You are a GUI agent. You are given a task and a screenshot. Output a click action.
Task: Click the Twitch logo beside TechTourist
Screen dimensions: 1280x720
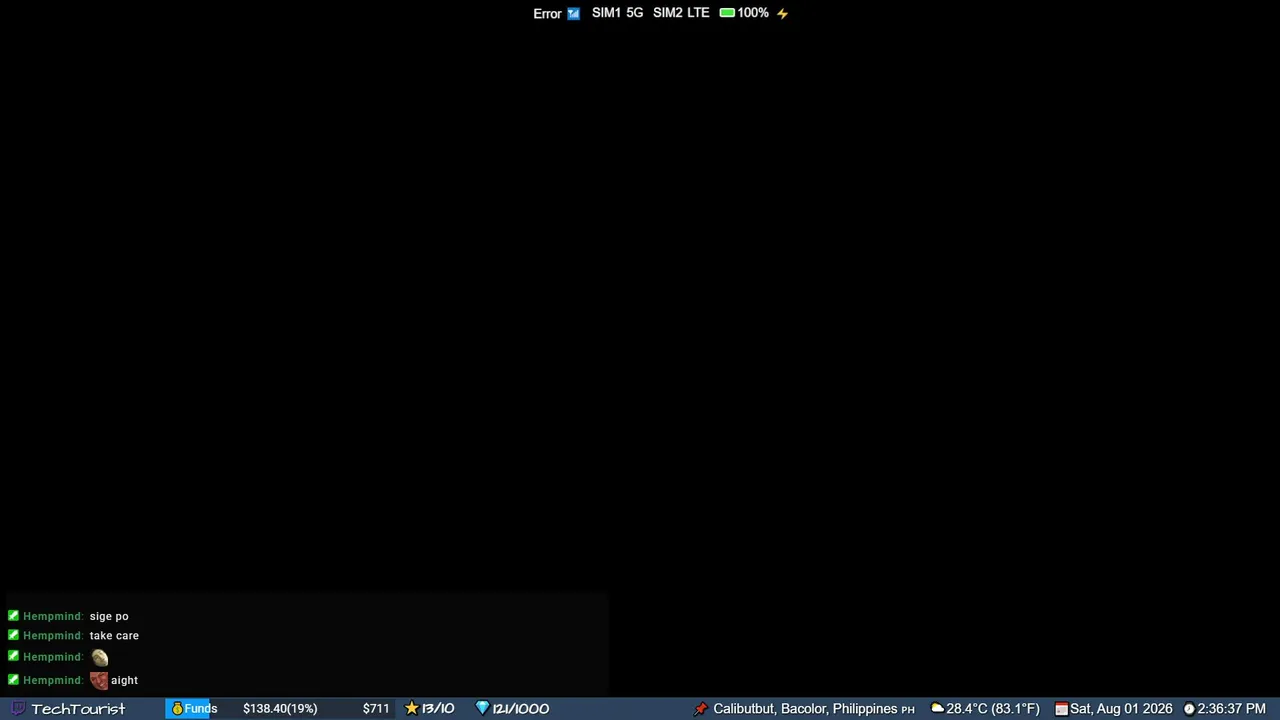click(18, 709)
